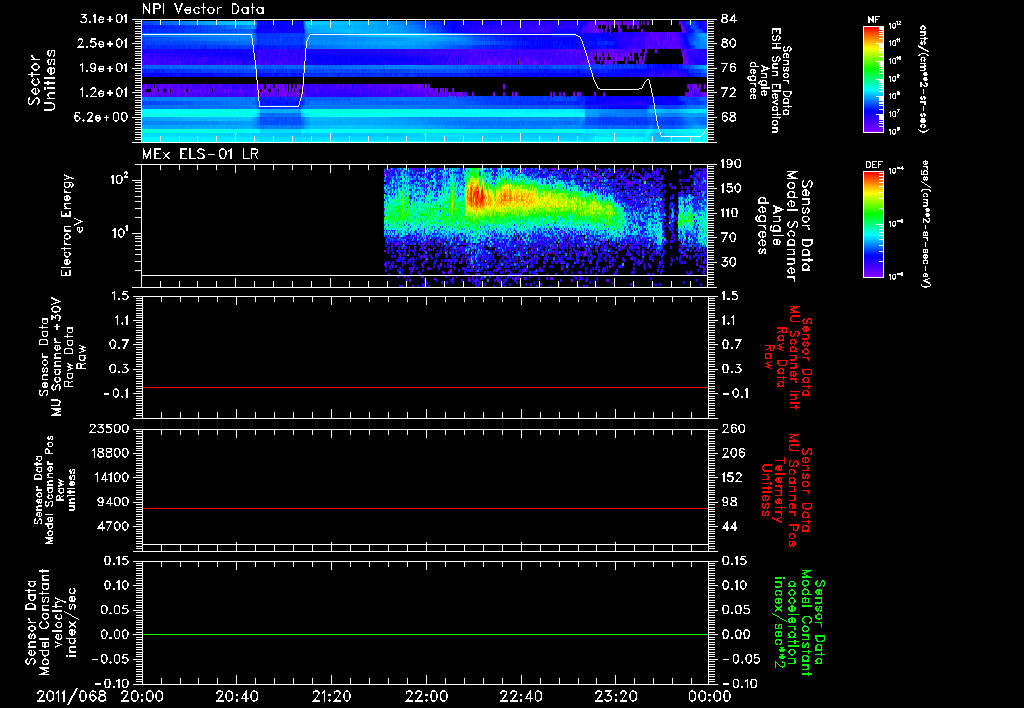Click the NF units label cnts/(cm**2-sr-sec)
This screenshot has width=1024, height=708.
pyautogui.click(x=922, y=79)
